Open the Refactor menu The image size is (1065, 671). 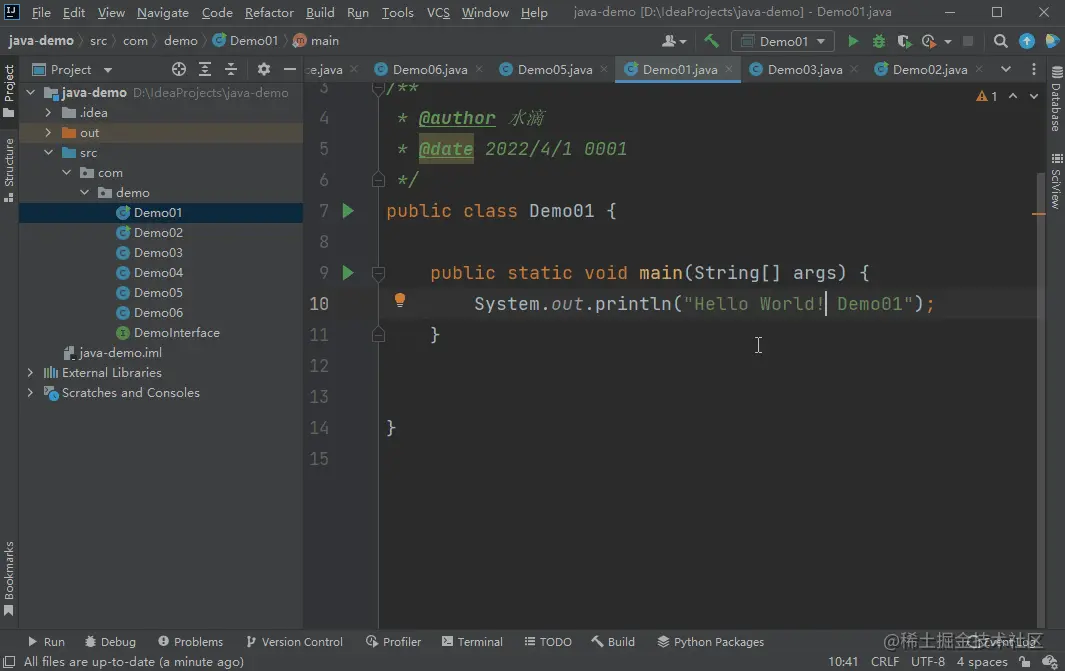click(269, 12)
